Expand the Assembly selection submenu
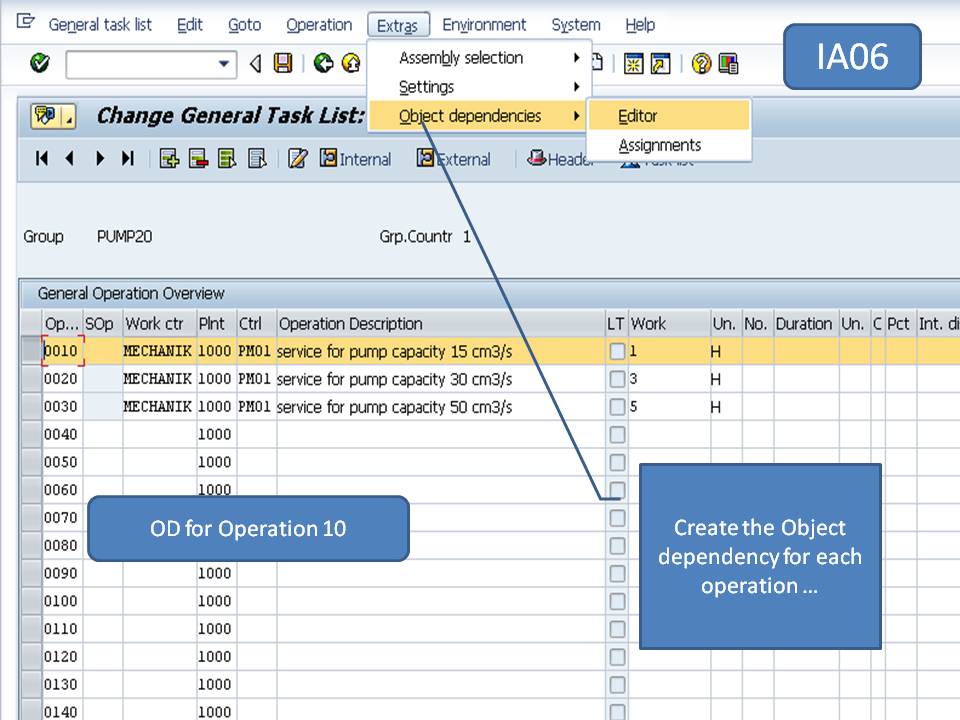 pos(479,58)
